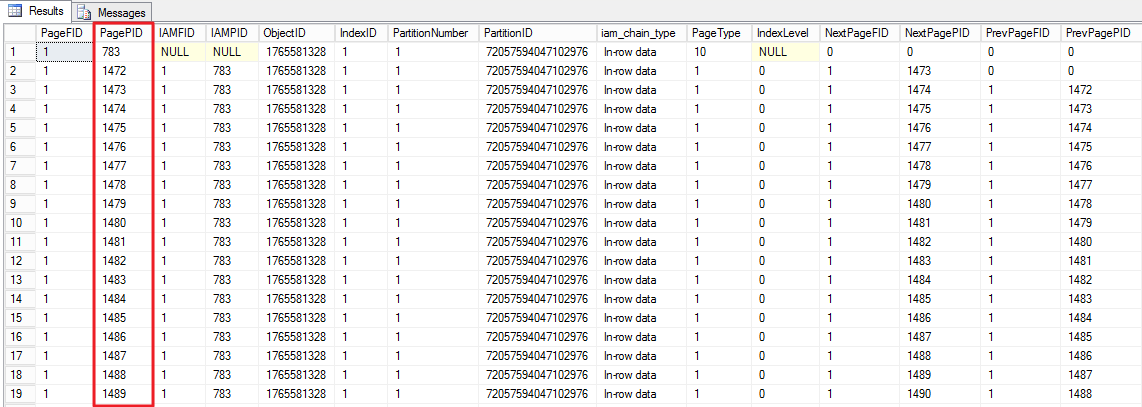This screenshot has width=1142, height=407.
Task: Select the iam_chain_type column header
Action: pyautogui.click(x=642, y=33)
